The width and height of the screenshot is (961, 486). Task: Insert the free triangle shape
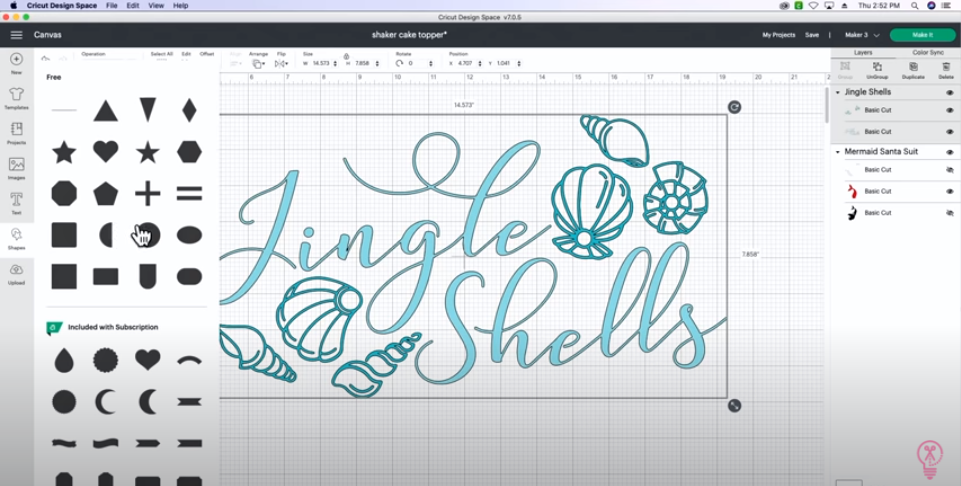click(105, 111)
